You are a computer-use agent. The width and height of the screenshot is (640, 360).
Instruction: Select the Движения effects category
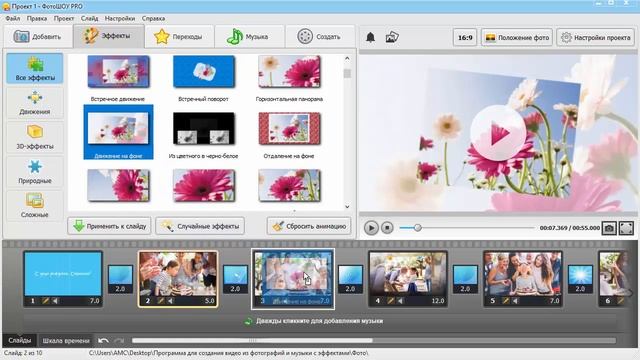point(35,102)
